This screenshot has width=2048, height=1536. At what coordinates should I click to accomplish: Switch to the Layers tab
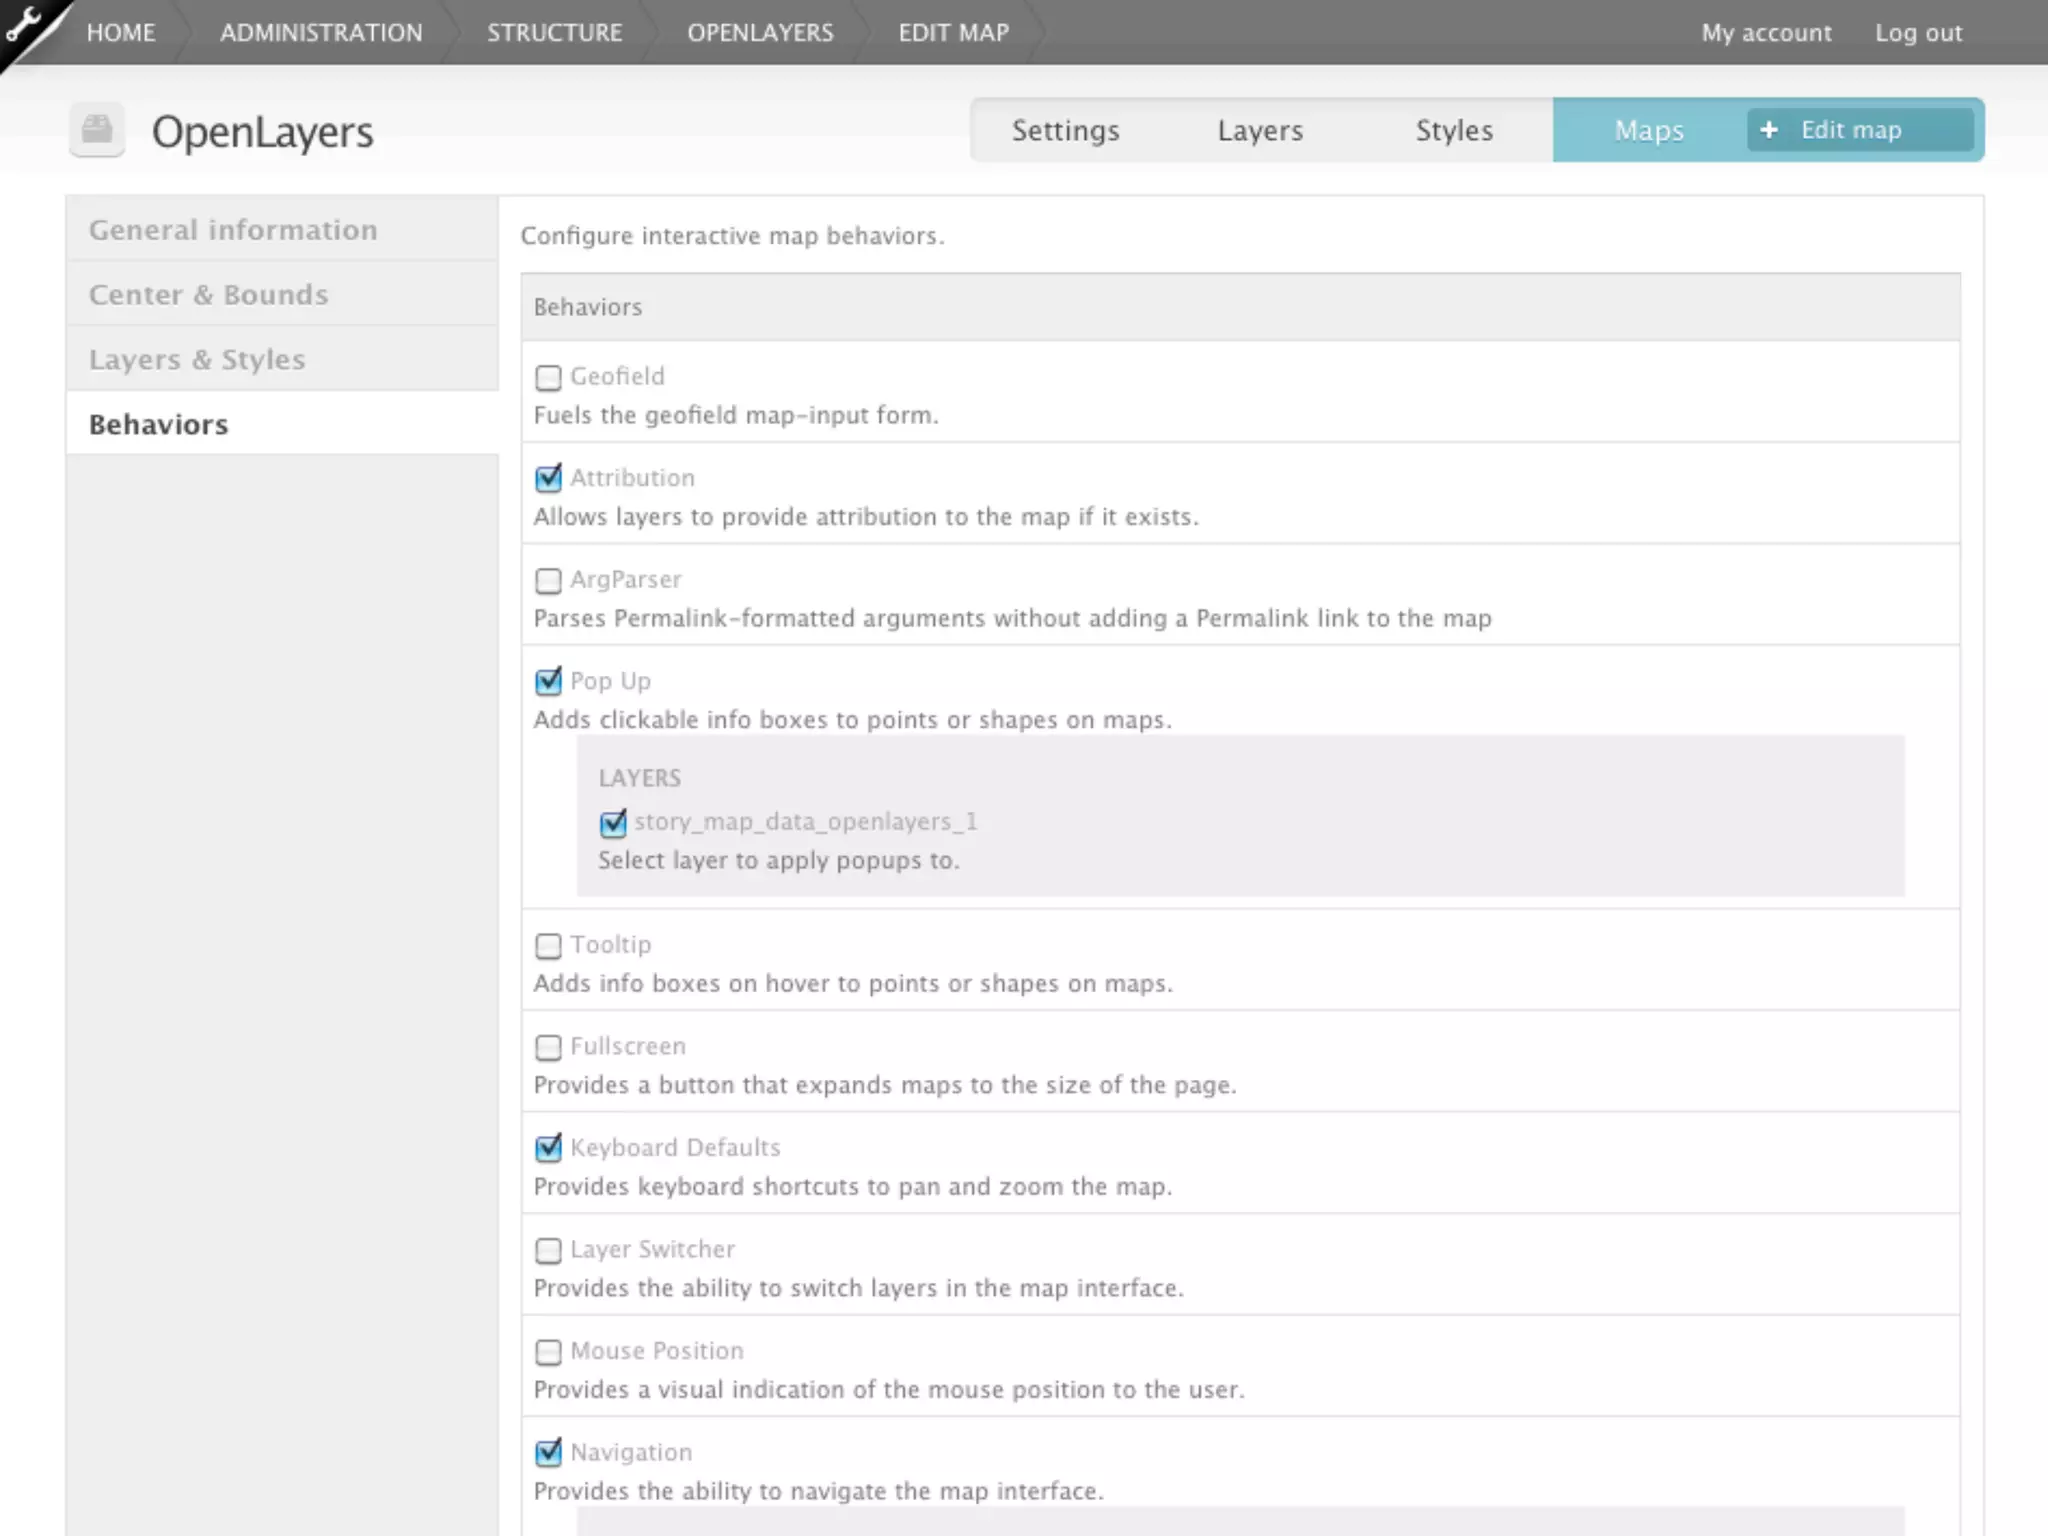(x=1259, y=130)
